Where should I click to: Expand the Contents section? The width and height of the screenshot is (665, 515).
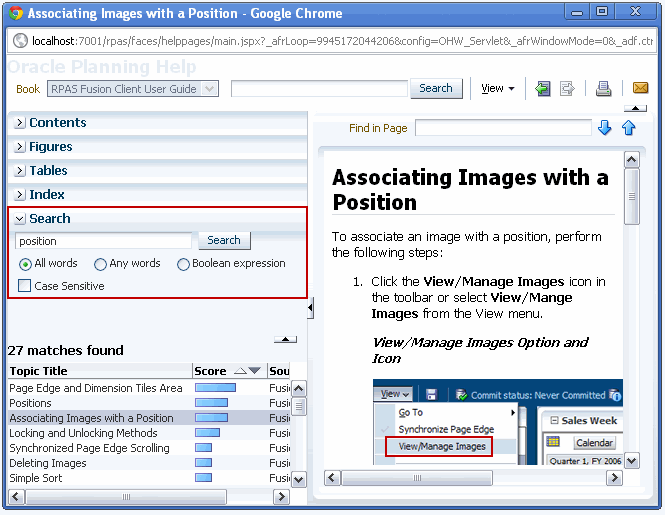click(20, 123)
